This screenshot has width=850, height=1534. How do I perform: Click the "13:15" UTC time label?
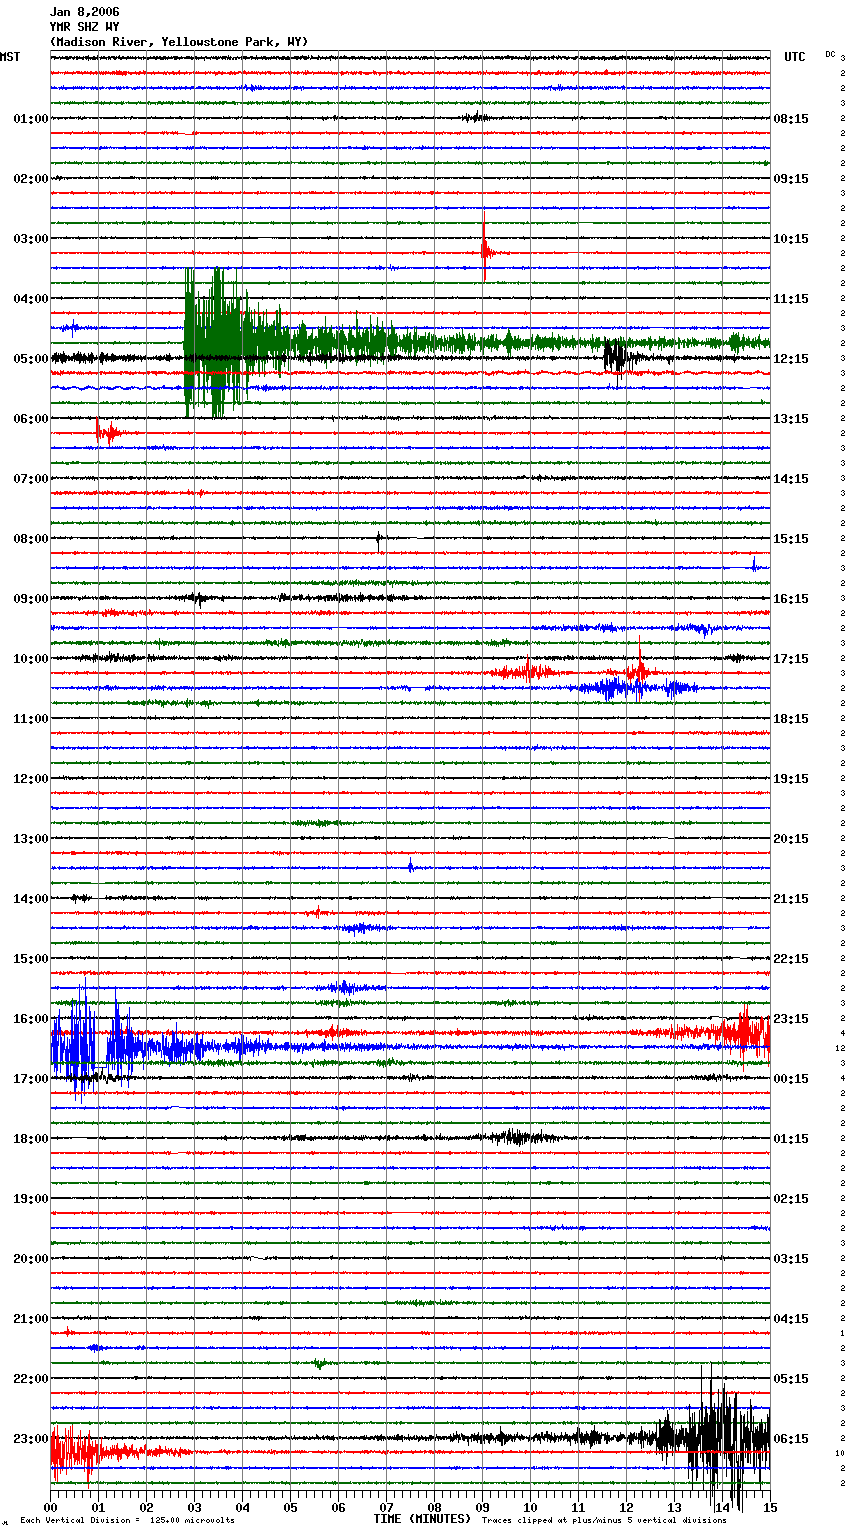[791, 419]
